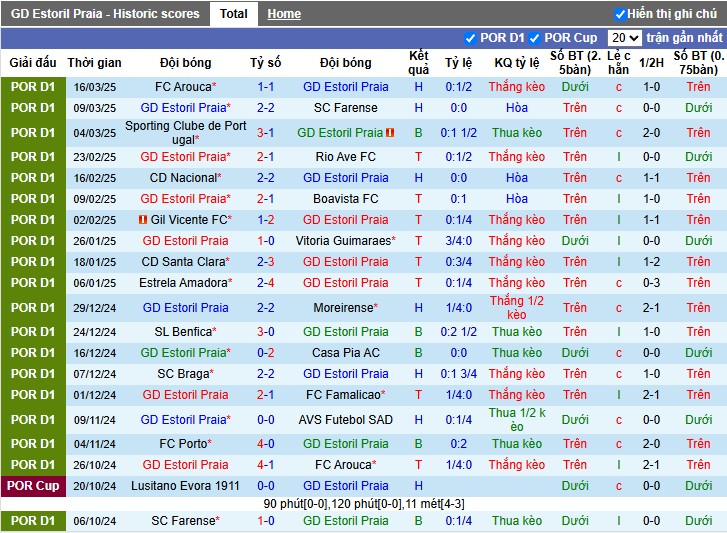Select the 1/2H column header
The image size is (727, 533).
(x=651, y=63)
